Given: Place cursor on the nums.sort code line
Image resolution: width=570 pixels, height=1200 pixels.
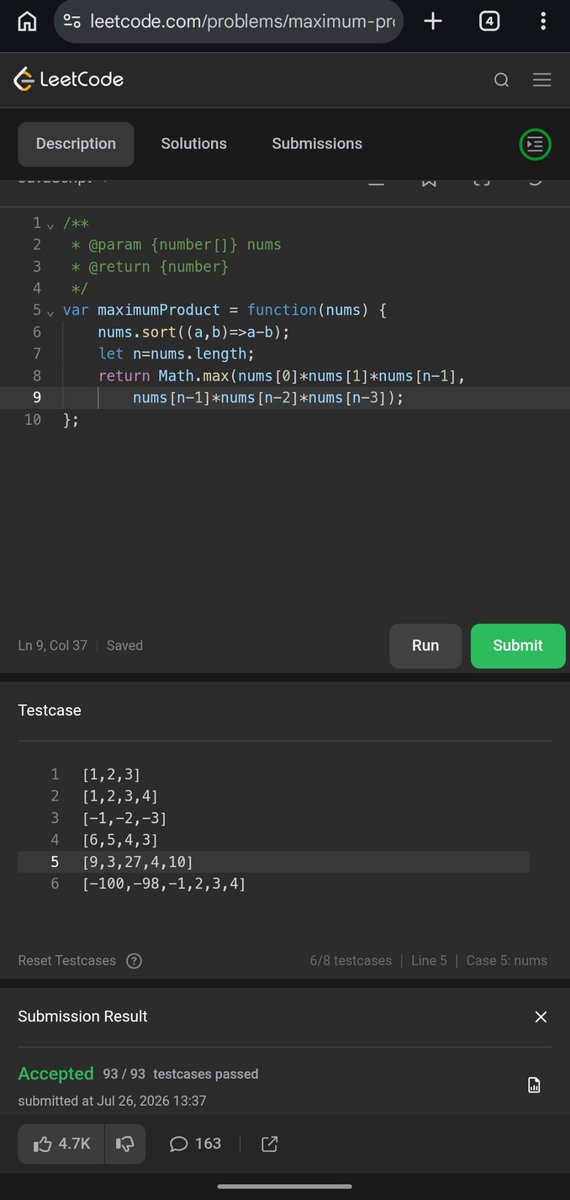Looking at the screenshot, I should (x=194, y=332).
